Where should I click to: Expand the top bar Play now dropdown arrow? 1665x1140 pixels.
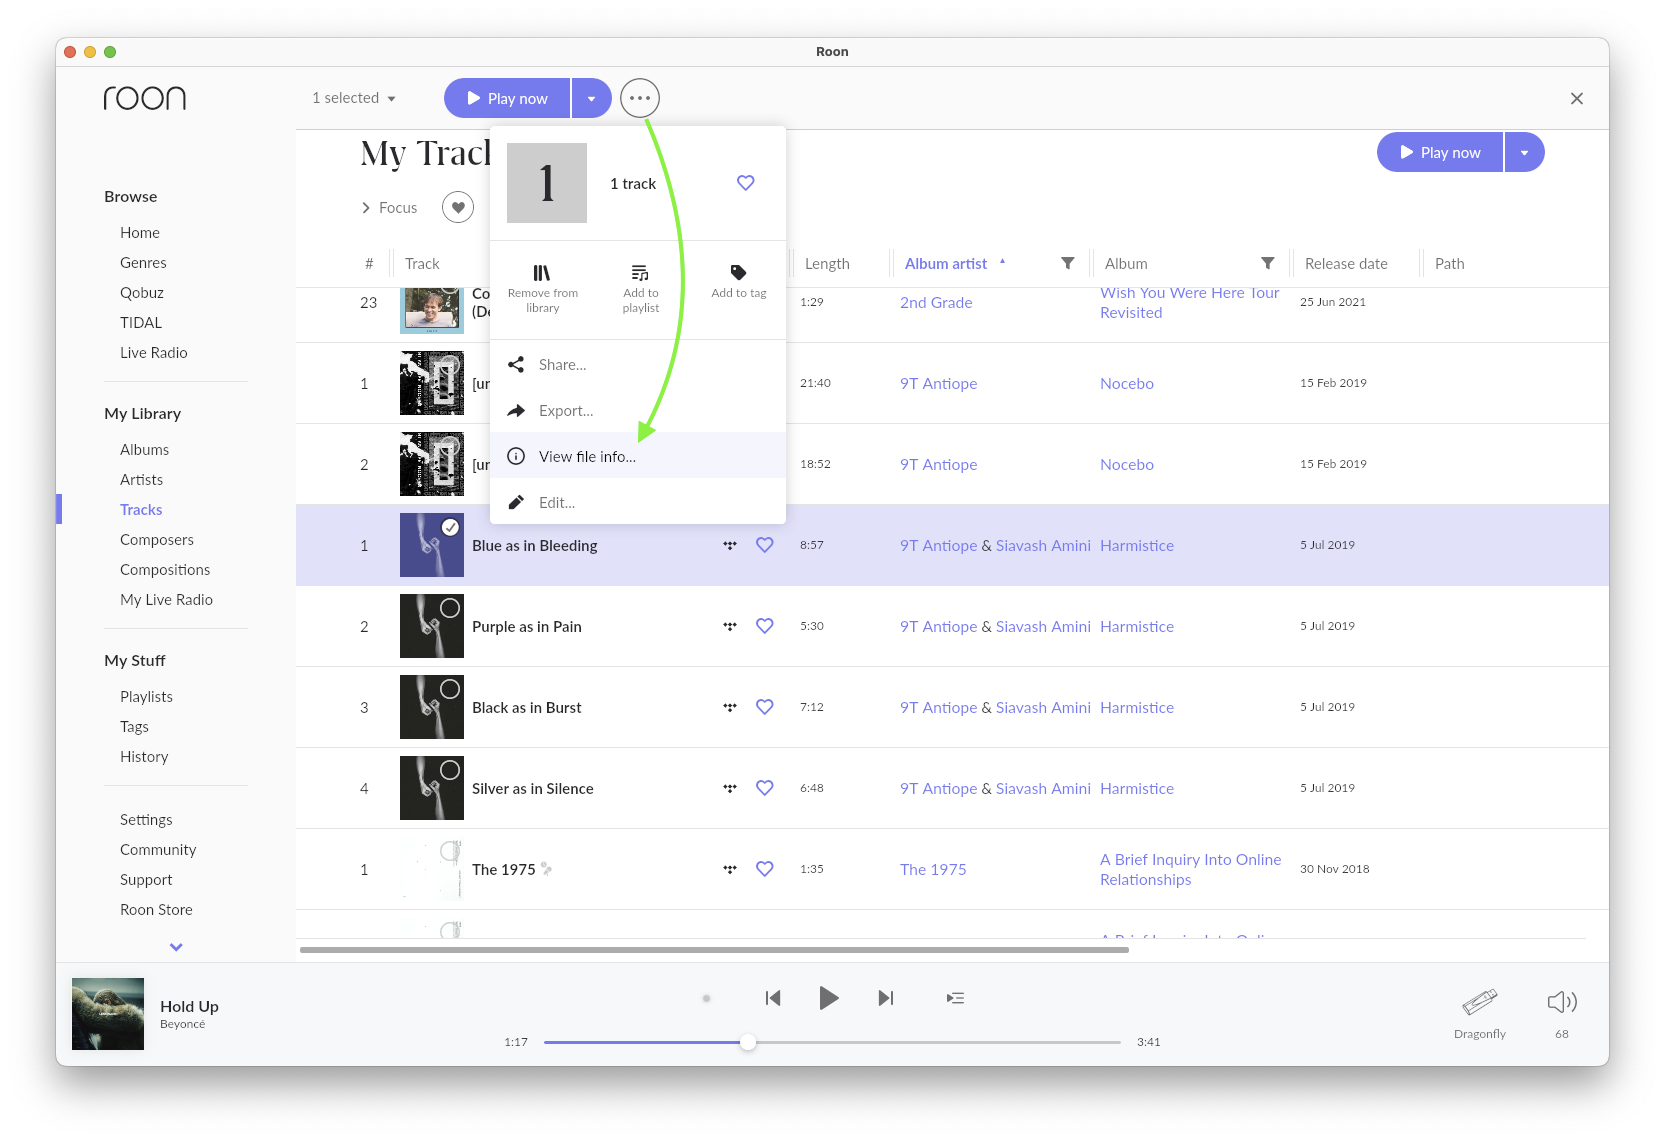coord(591,98)
